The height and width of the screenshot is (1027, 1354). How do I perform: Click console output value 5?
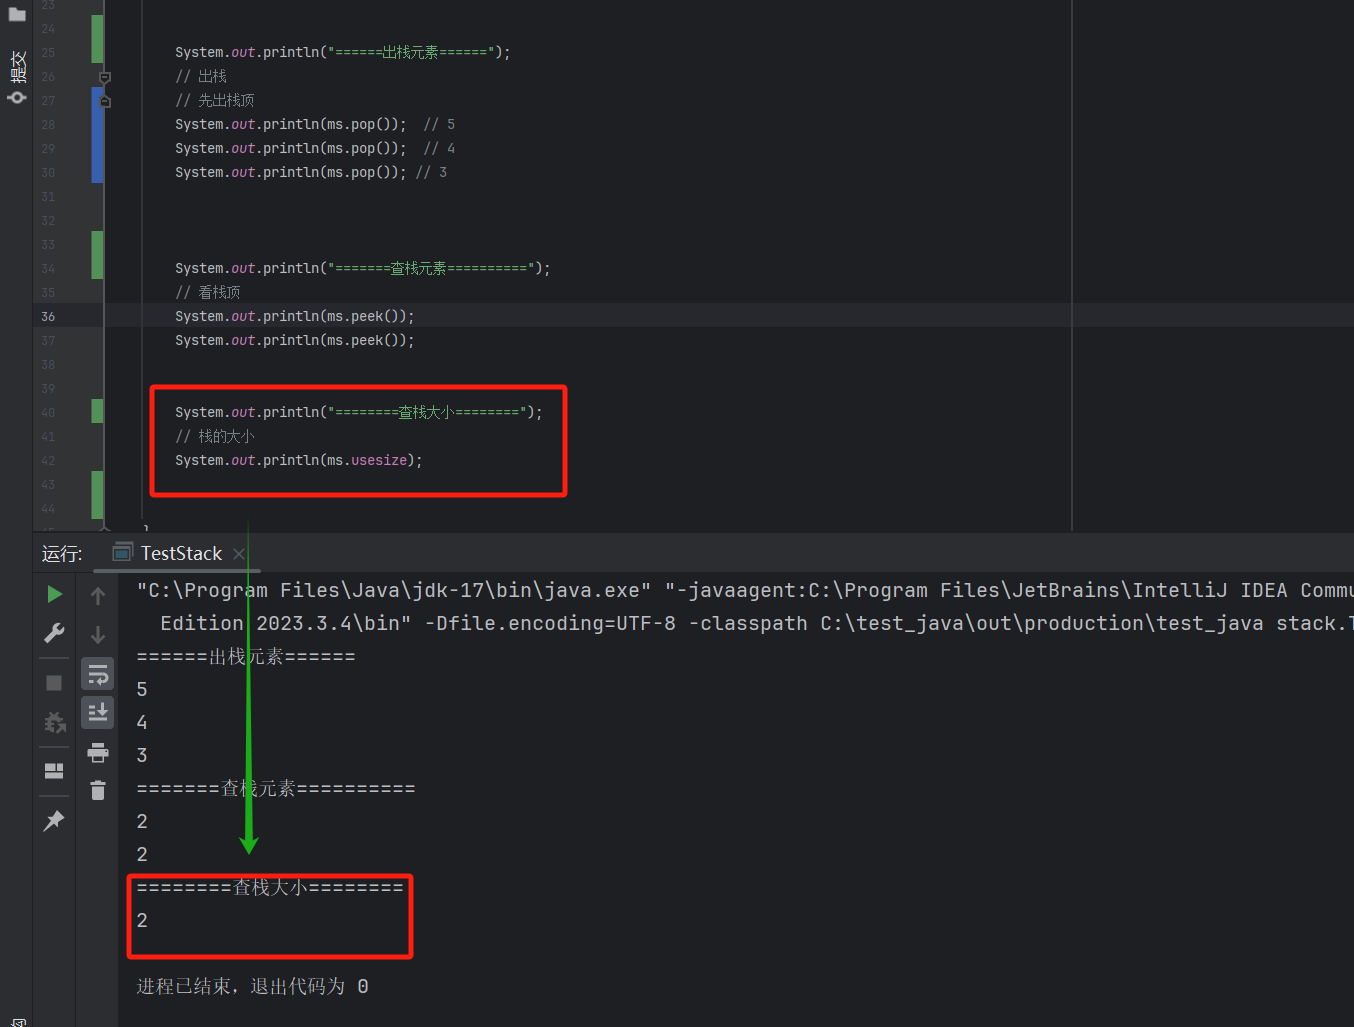[x=142, y=690]
